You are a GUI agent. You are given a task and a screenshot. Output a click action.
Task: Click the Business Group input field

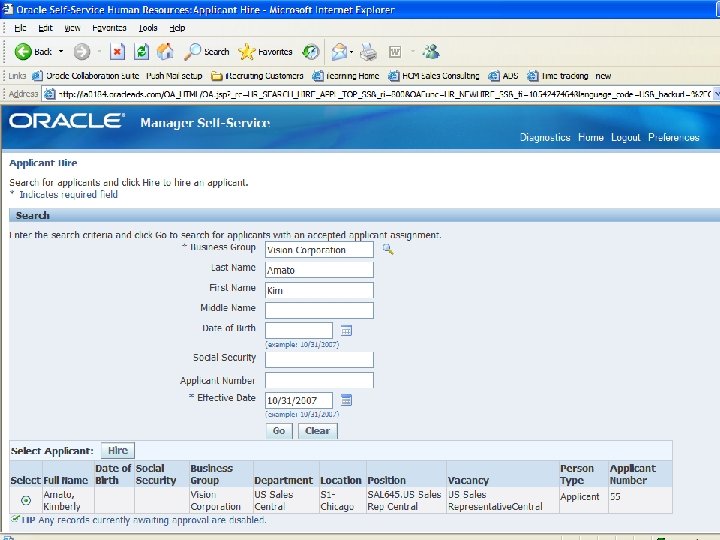click(319, 250)
